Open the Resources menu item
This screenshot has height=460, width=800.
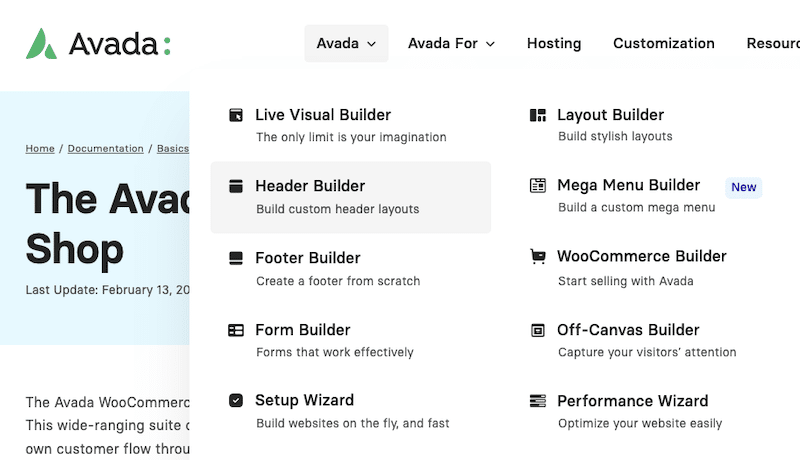click(773, 43)
